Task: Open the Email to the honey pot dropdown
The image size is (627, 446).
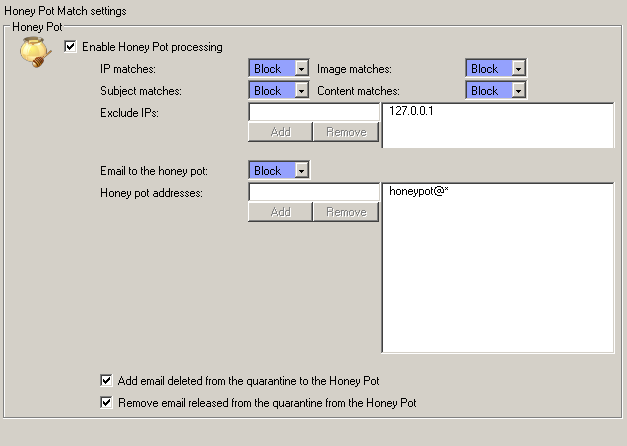Action: pyautogui.click(x=301, y=171)
